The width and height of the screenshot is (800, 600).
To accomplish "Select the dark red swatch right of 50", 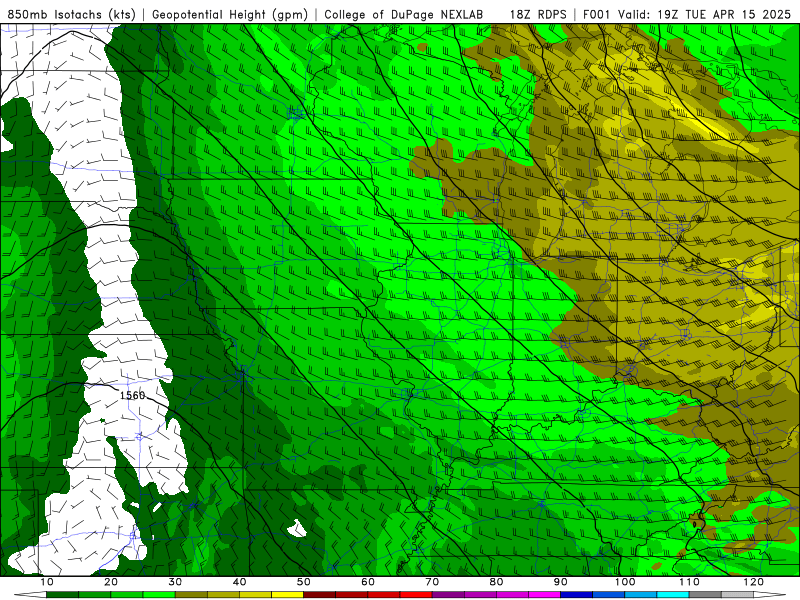I will [319, 595].
